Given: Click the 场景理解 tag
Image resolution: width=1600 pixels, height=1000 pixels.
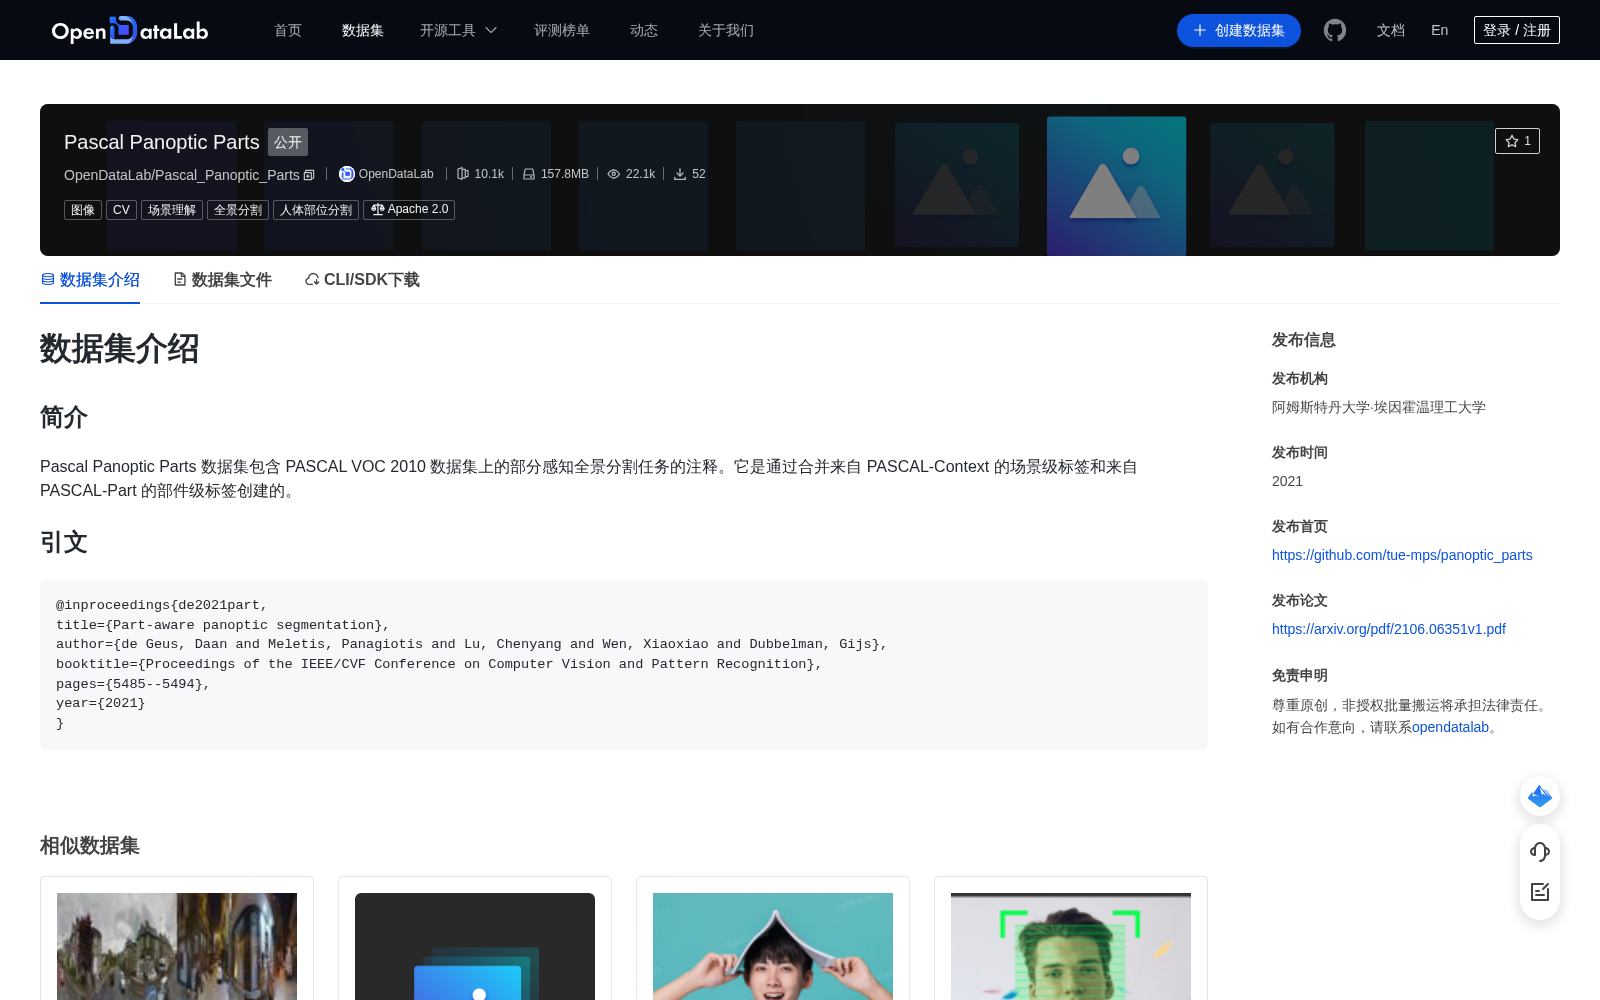Looking at the screenshot, I should [172, 210].
